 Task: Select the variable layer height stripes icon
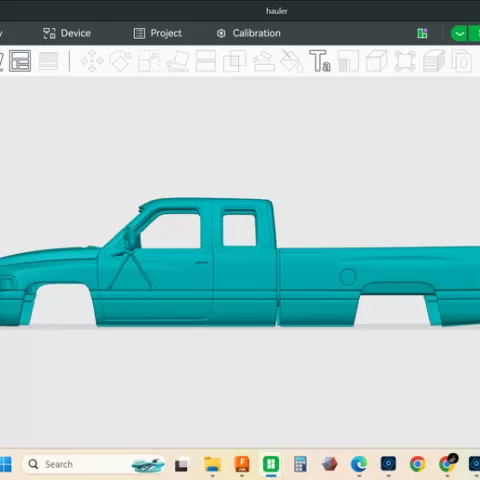pyautogui.click(x=49, y=61)
